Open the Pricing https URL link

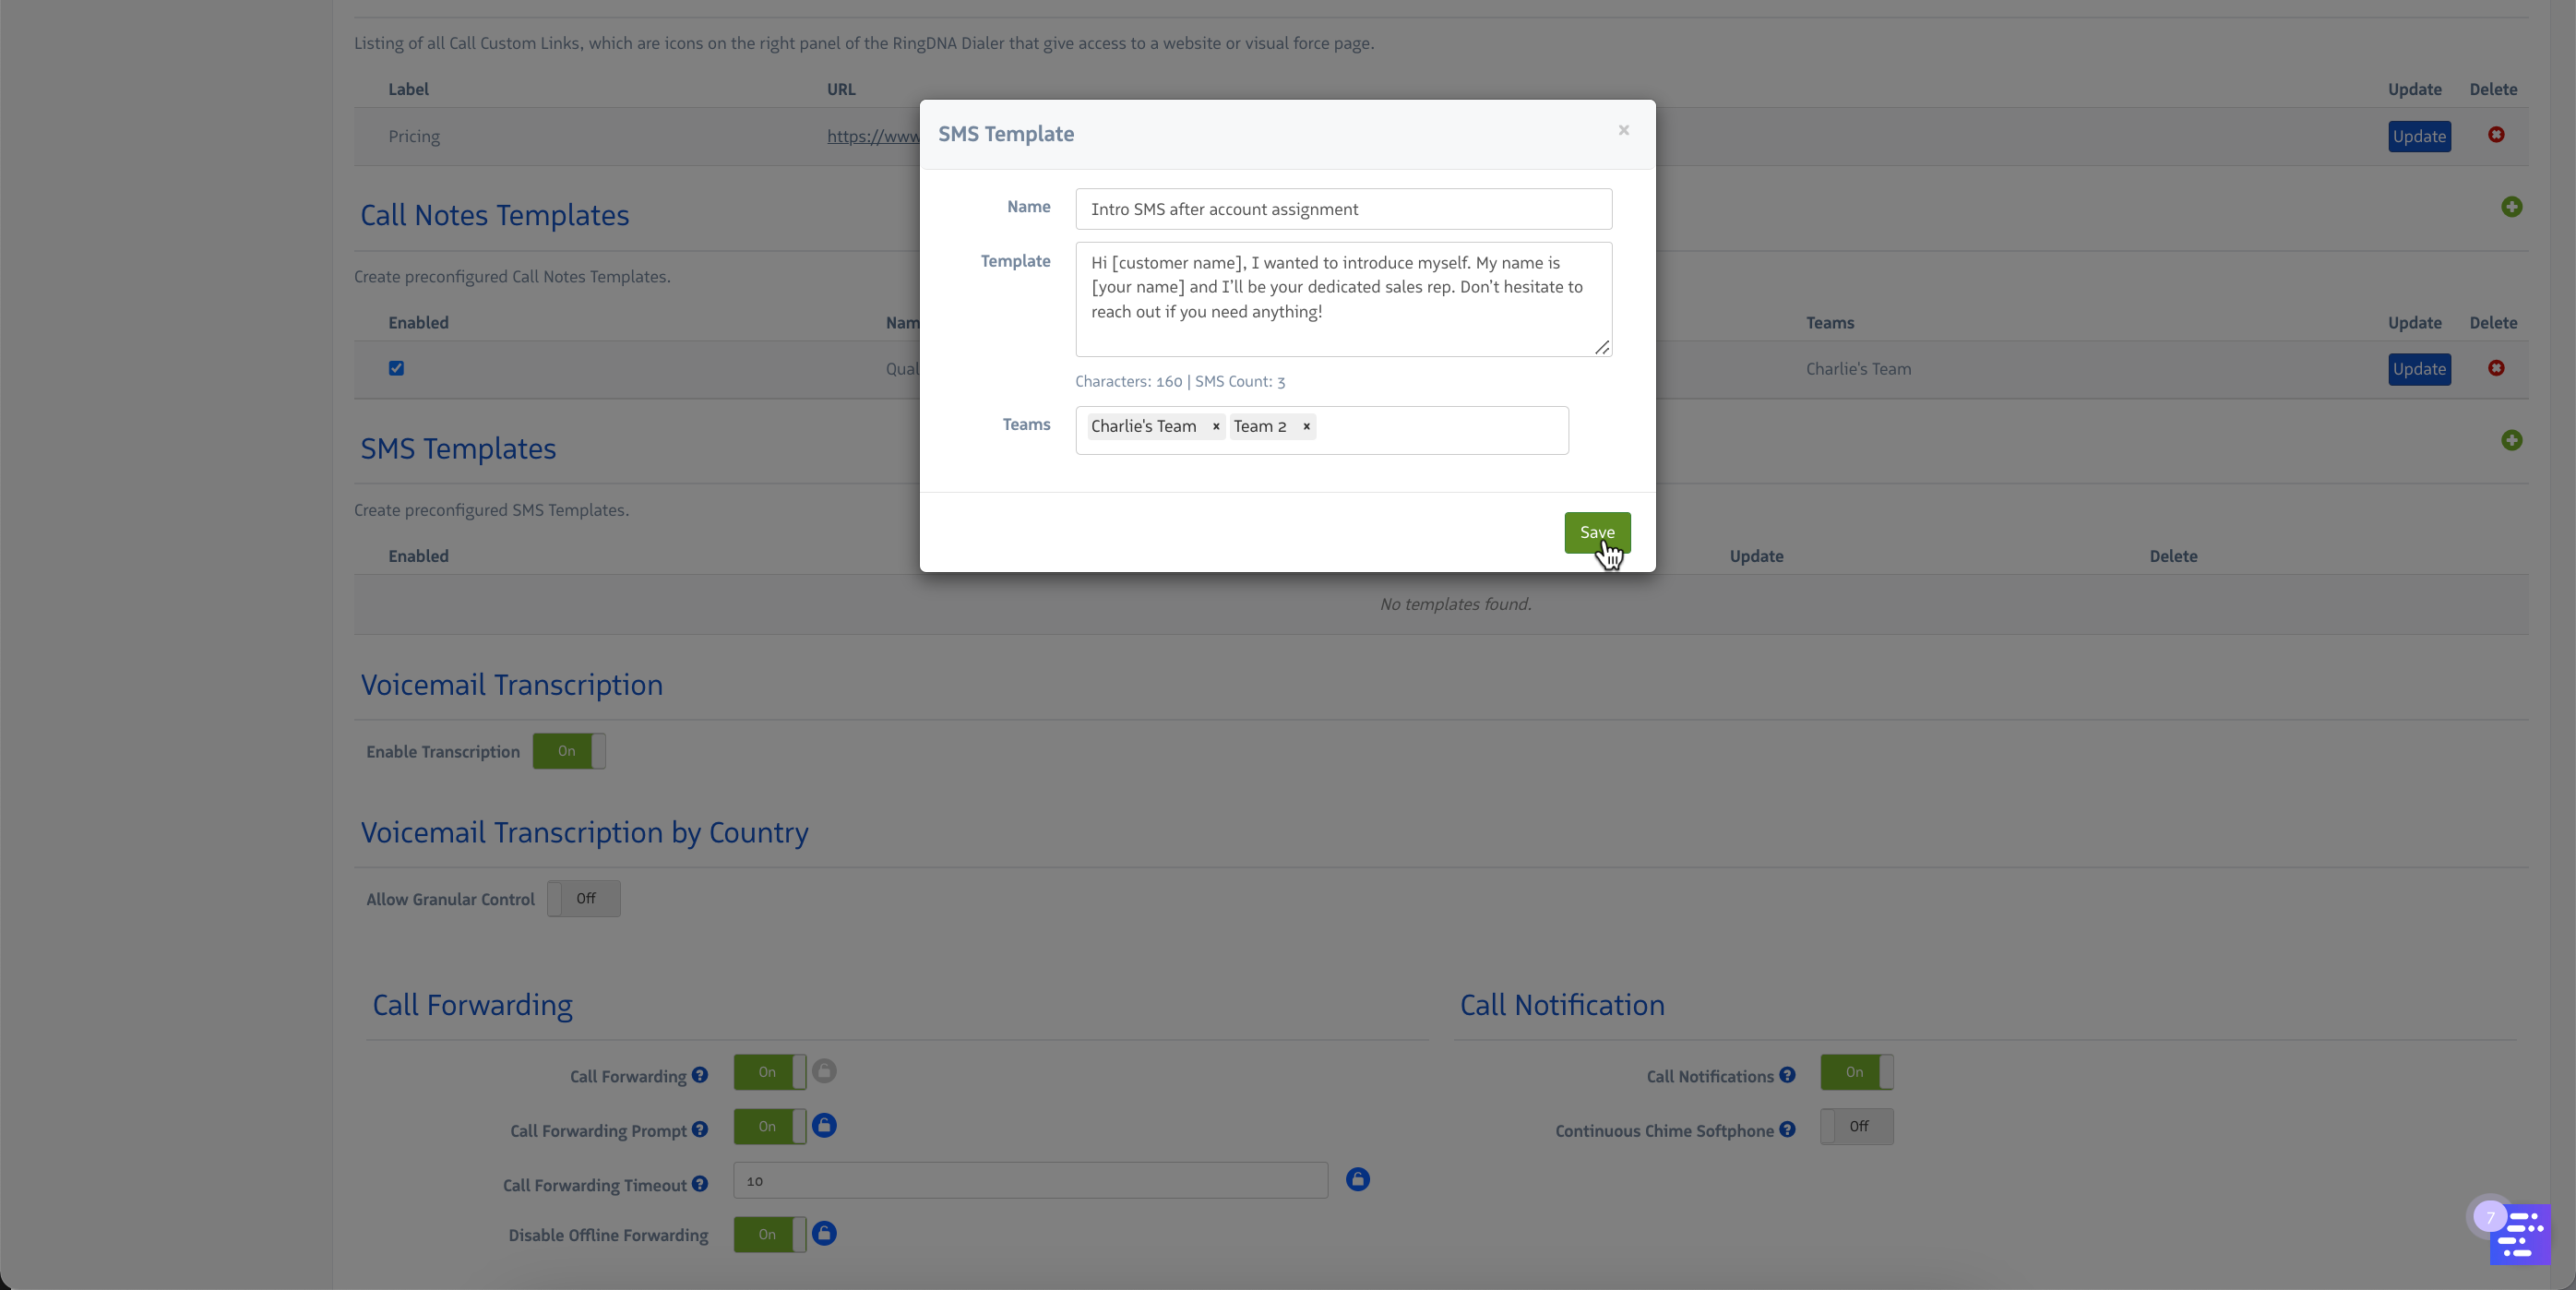click(x=873, y=136)
